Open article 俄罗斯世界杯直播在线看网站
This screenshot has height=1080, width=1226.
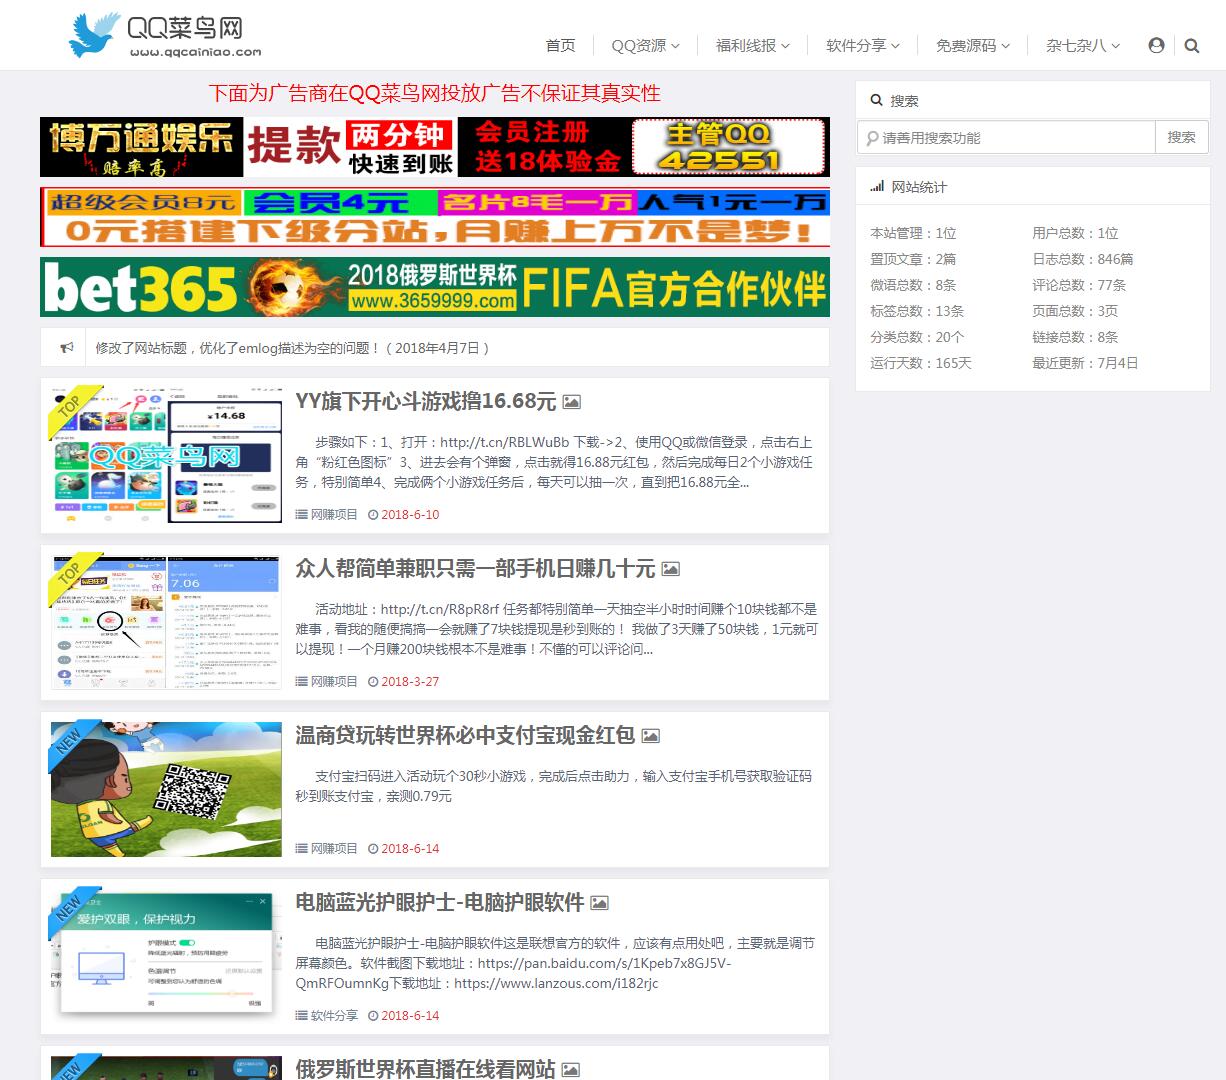point(425,1069)
